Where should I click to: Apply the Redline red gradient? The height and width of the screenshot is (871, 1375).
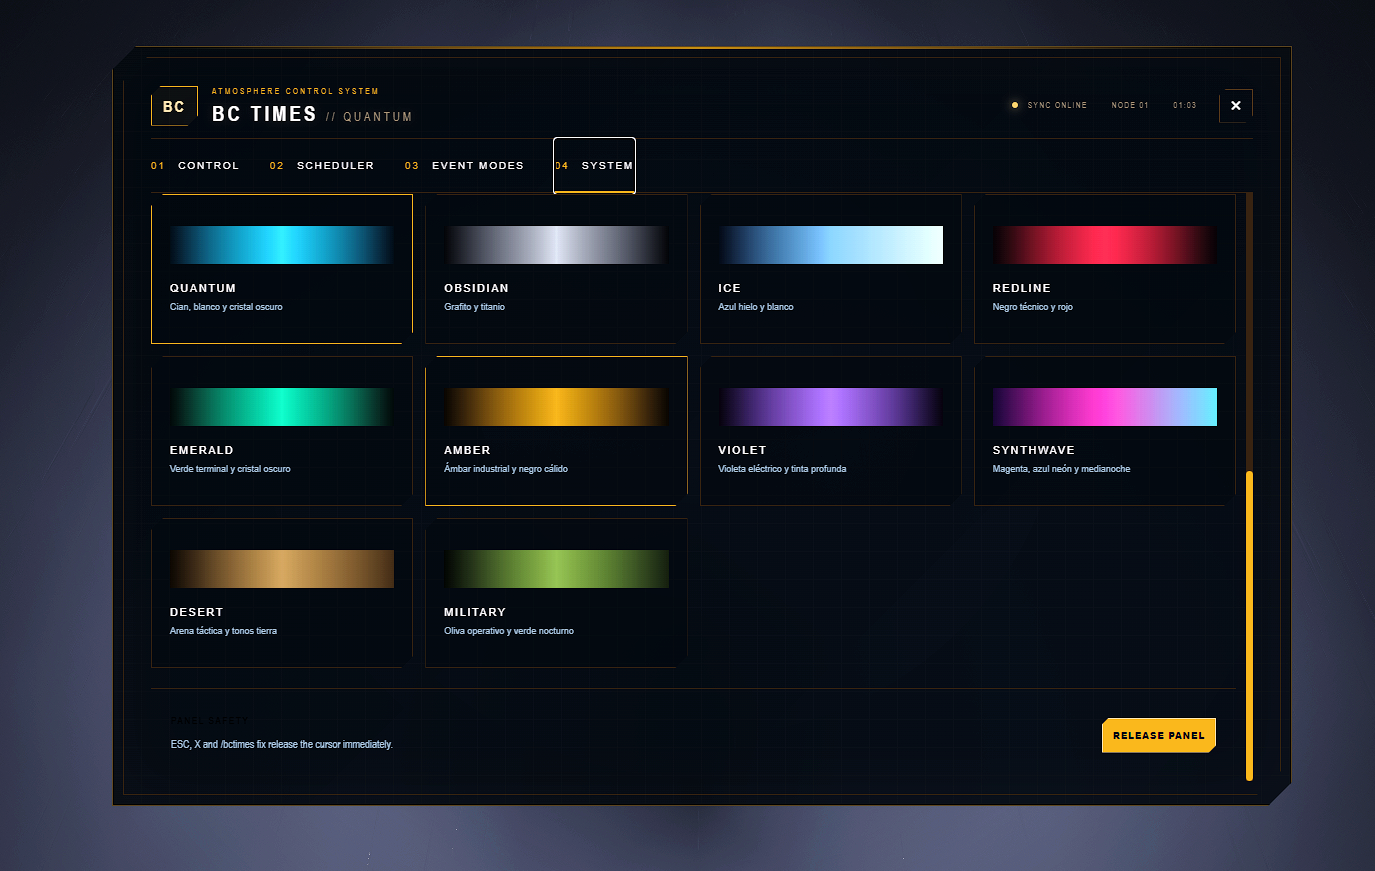pyautogui.click(x=1105, y=245)
